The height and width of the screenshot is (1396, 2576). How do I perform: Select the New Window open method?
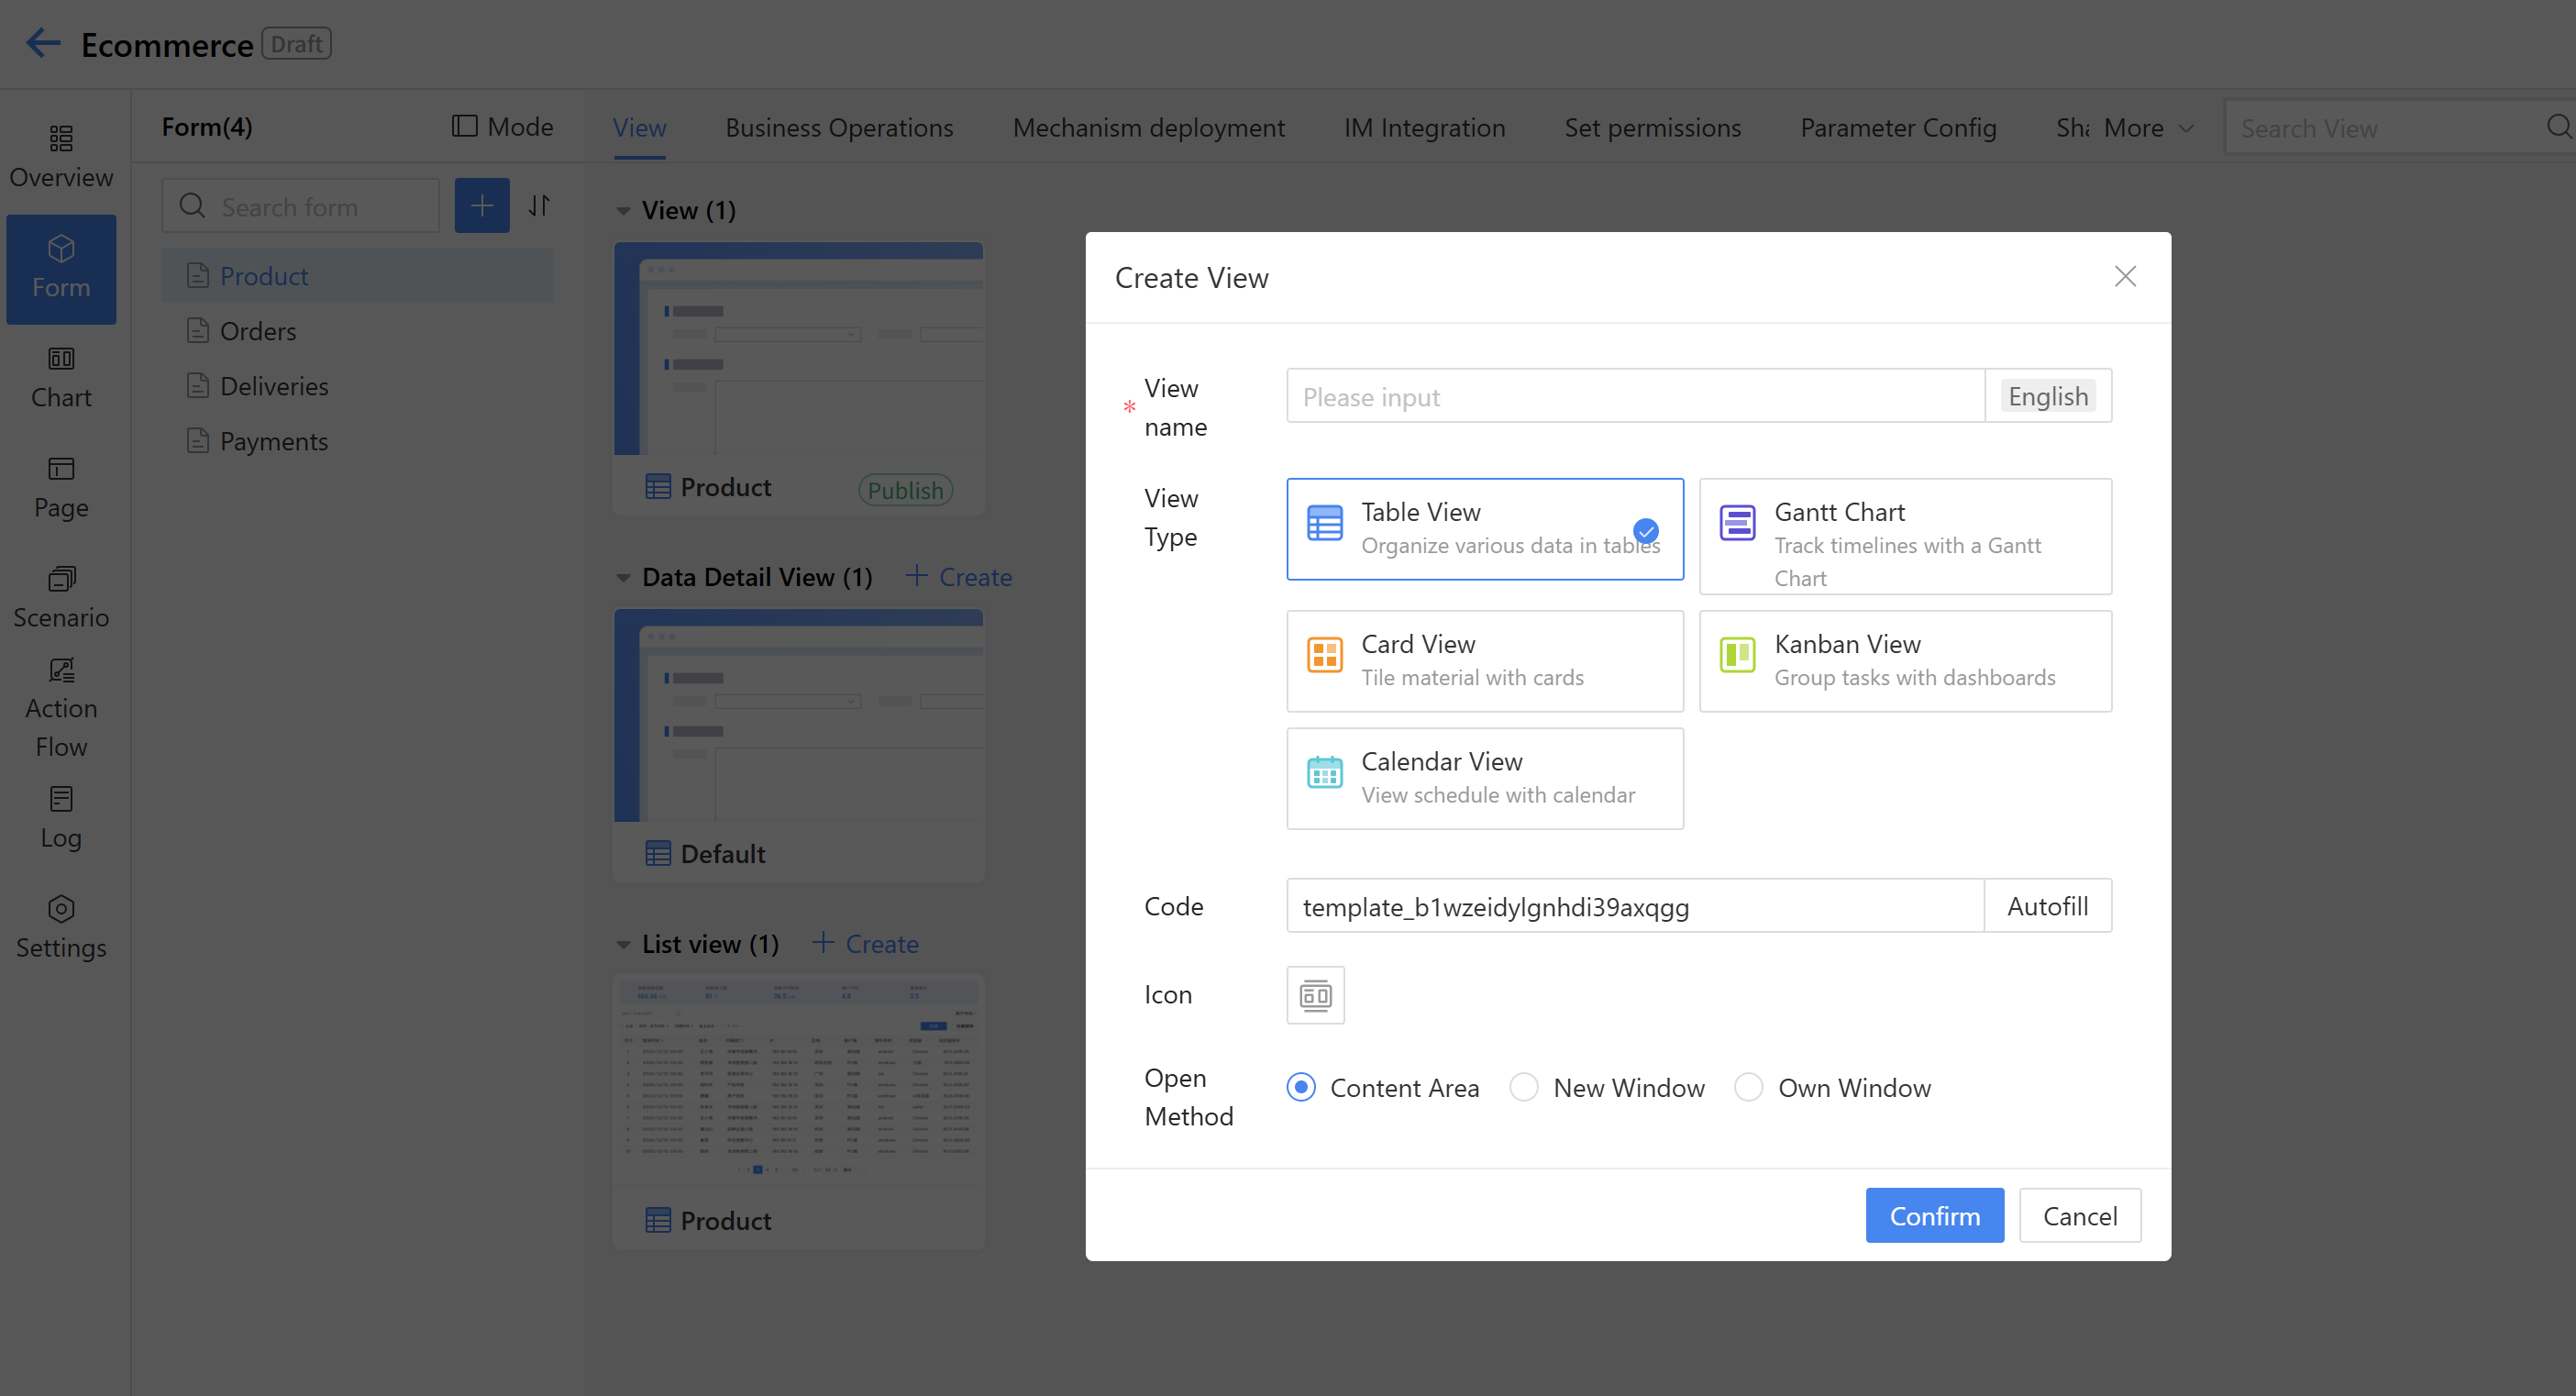pos(1524,1087)
